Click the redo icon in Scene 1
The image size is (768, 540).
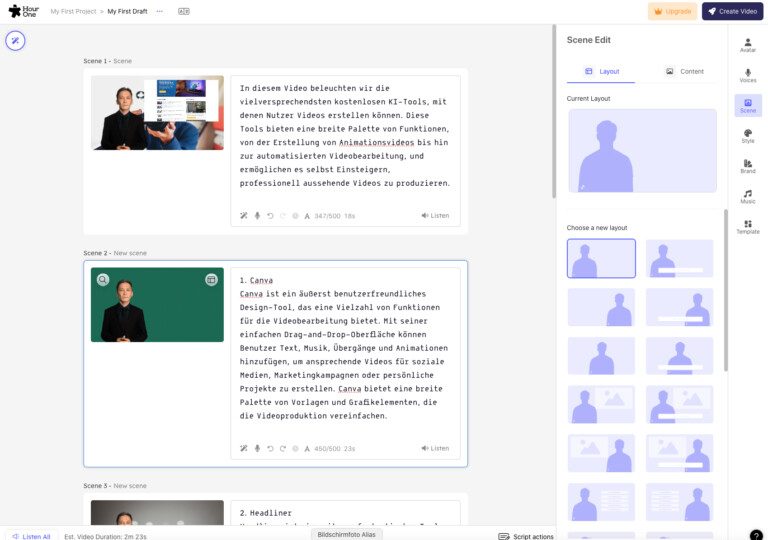(283, 216)
